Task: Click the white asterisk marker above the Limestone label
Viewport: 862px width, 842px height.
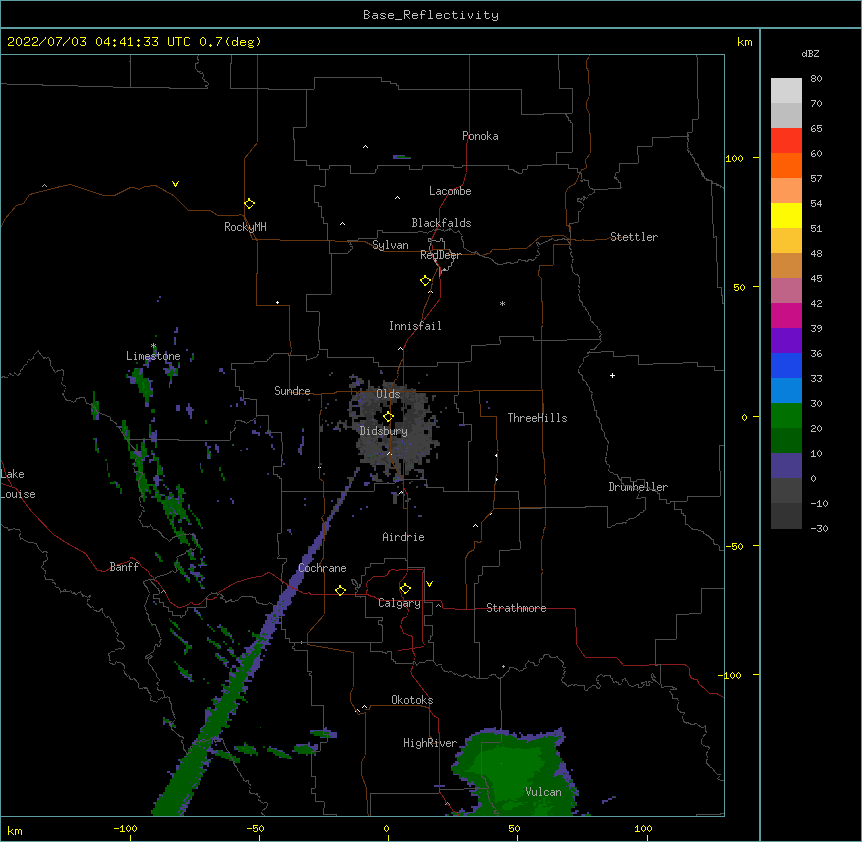Action: [153, 346]
